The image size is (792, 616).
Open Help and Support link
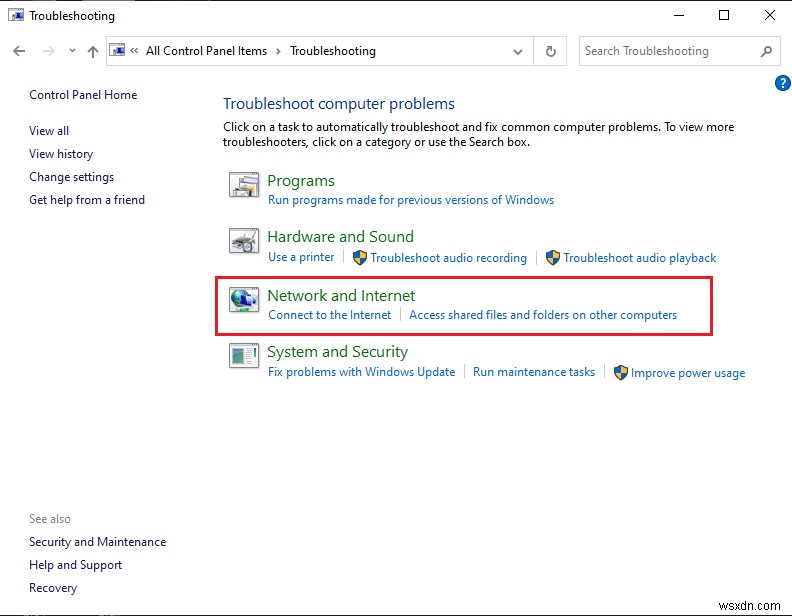click(75, 565)
